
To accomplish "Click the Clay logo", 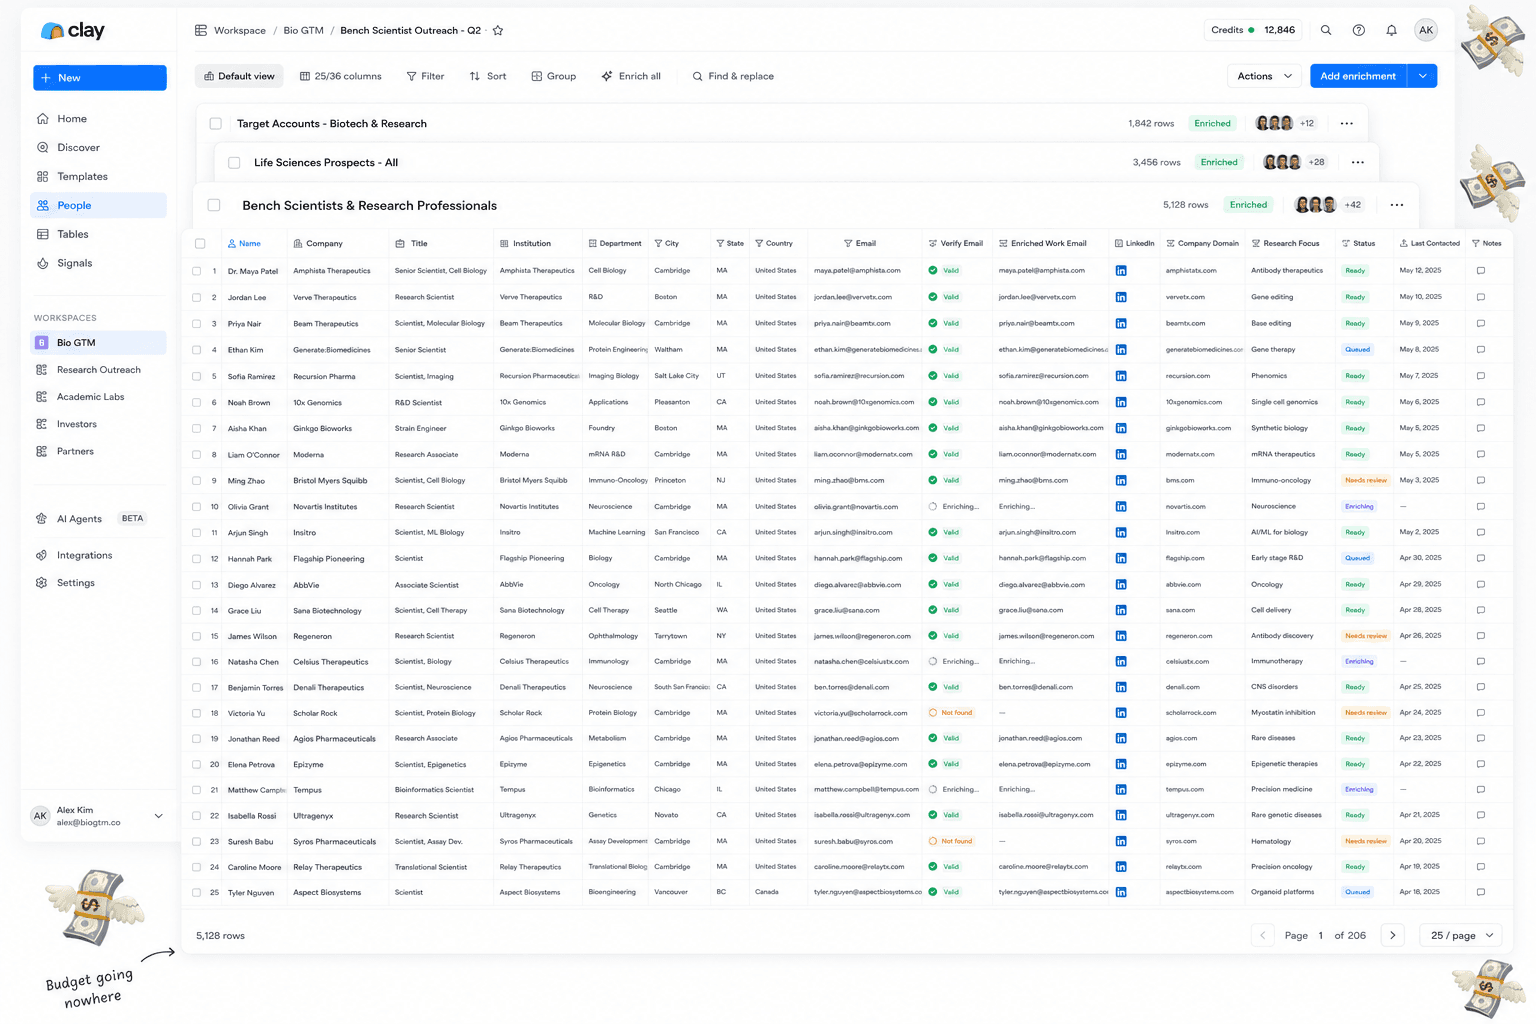I will [x=72, y=31].
